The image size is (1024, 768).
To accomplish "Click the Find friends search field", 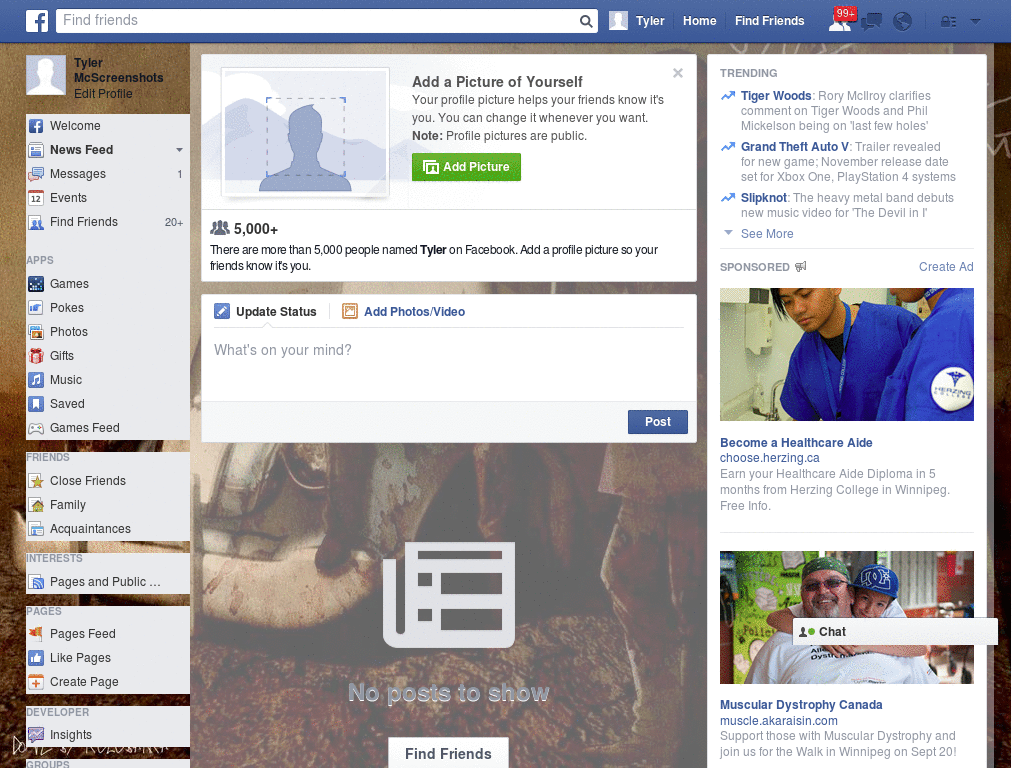I will (319, 21).
